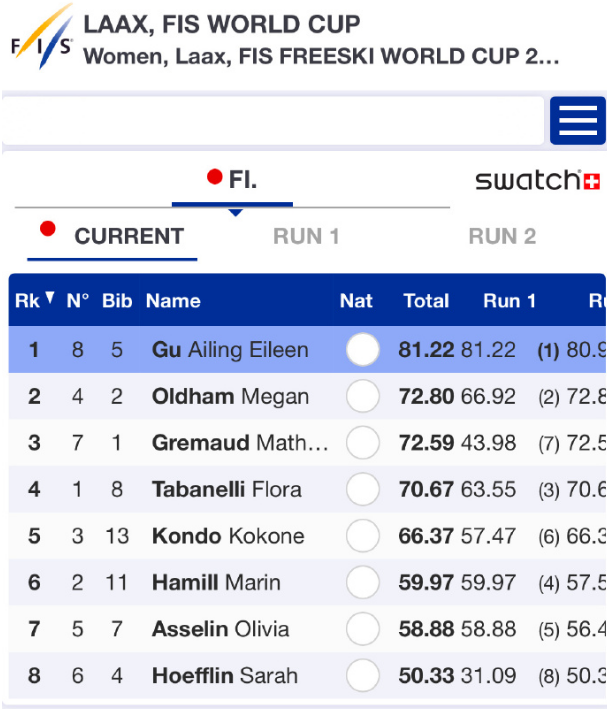607x709 pixels.
Task: Switch to the RUN 1 tab
Action: point(306,237)
